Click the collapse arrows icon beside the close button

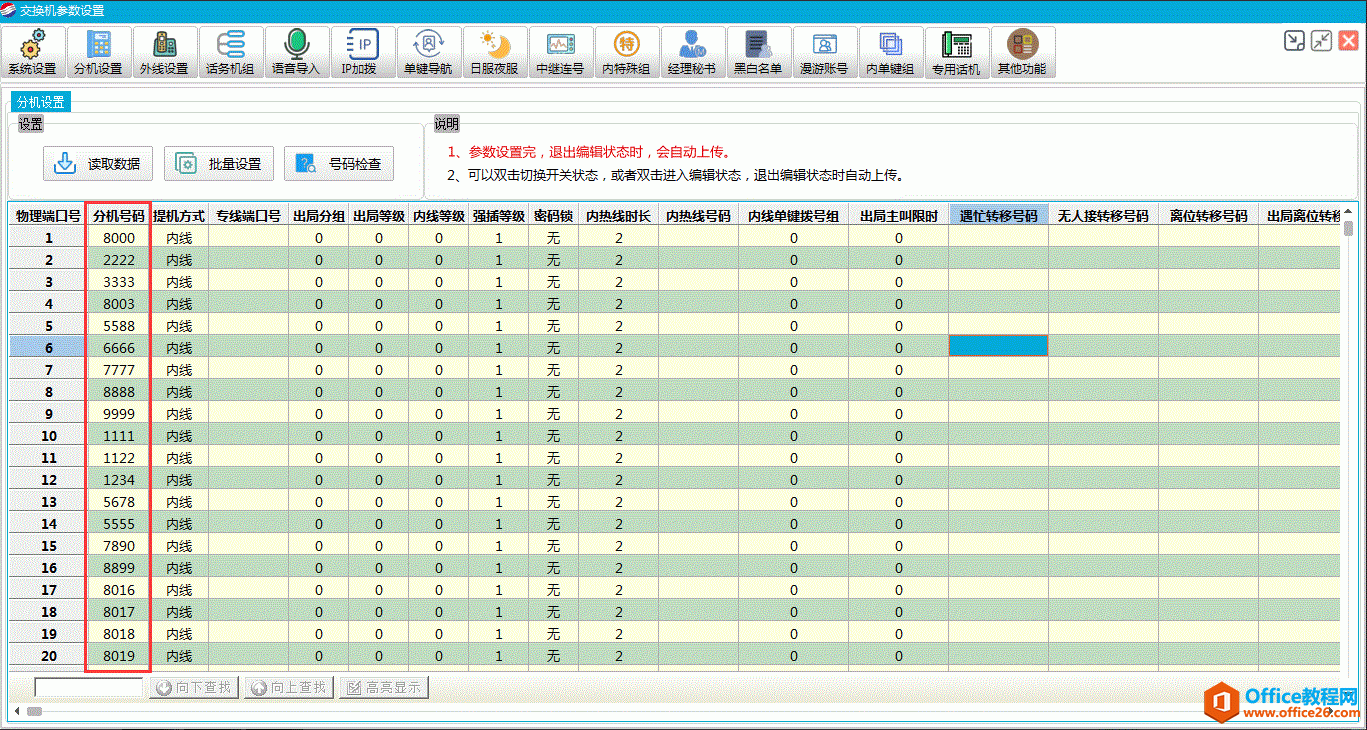pos(1321,41)
